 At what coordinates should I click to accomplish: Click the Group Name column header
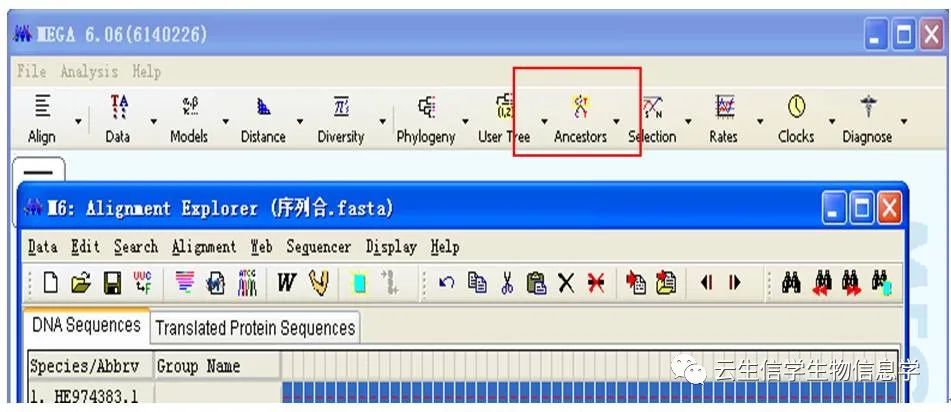click(x=217, y=366)
